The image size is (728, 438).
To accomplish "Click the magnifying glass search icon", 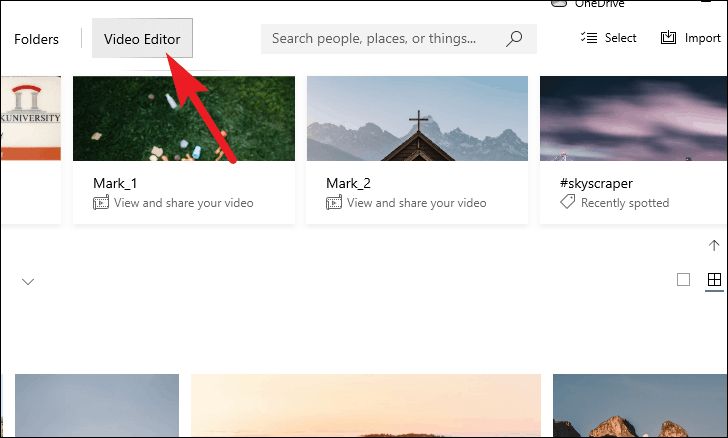I will [514, 39].
